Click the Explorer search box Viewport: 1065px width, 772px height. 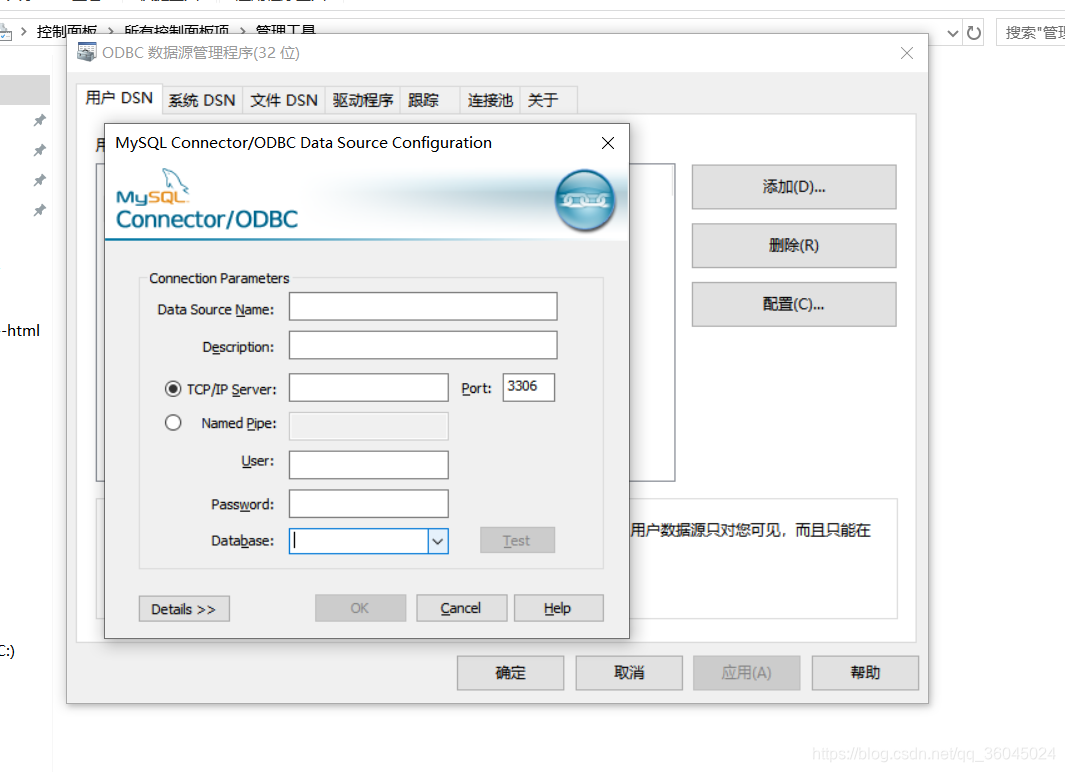[1031, 33]
